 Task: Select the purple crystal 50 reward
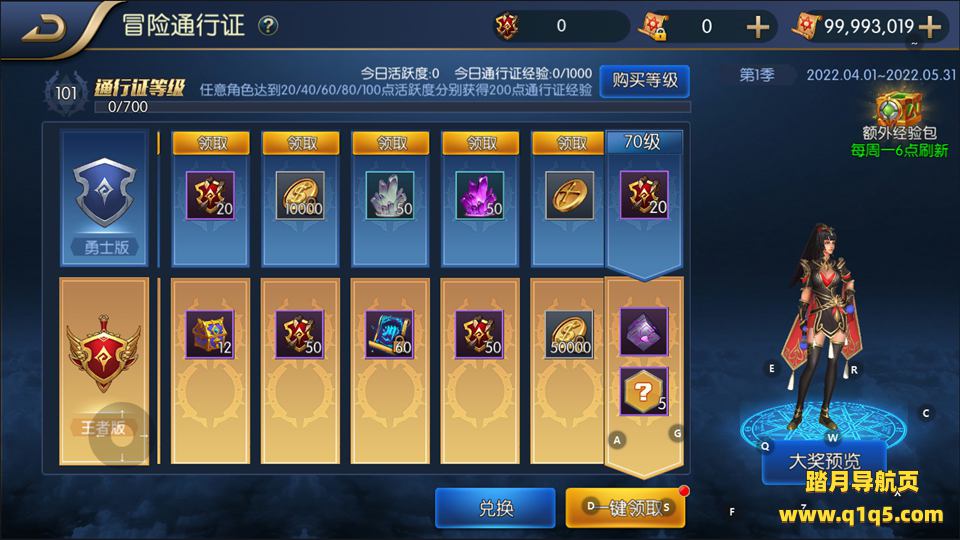[480, 195]
